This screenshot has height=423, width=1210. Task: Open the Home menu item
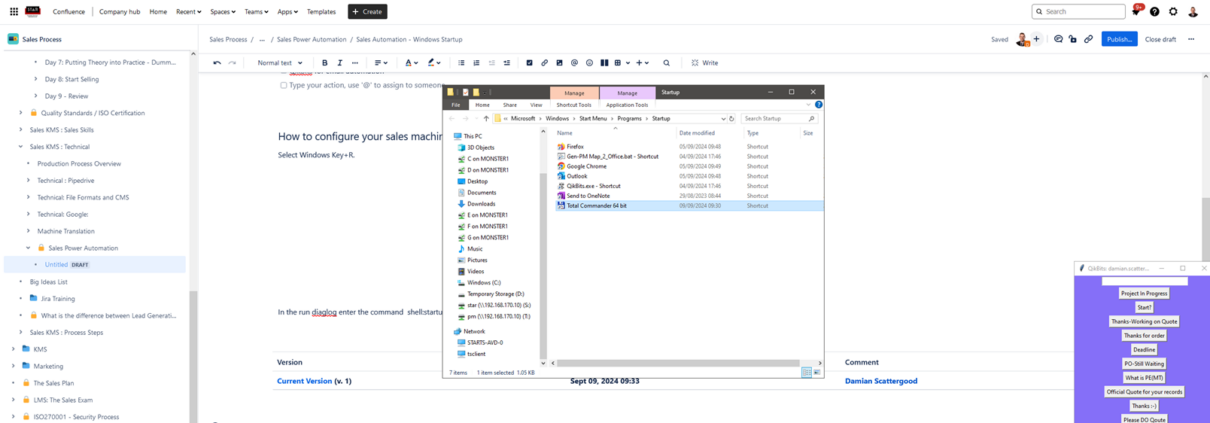point(158,12)
